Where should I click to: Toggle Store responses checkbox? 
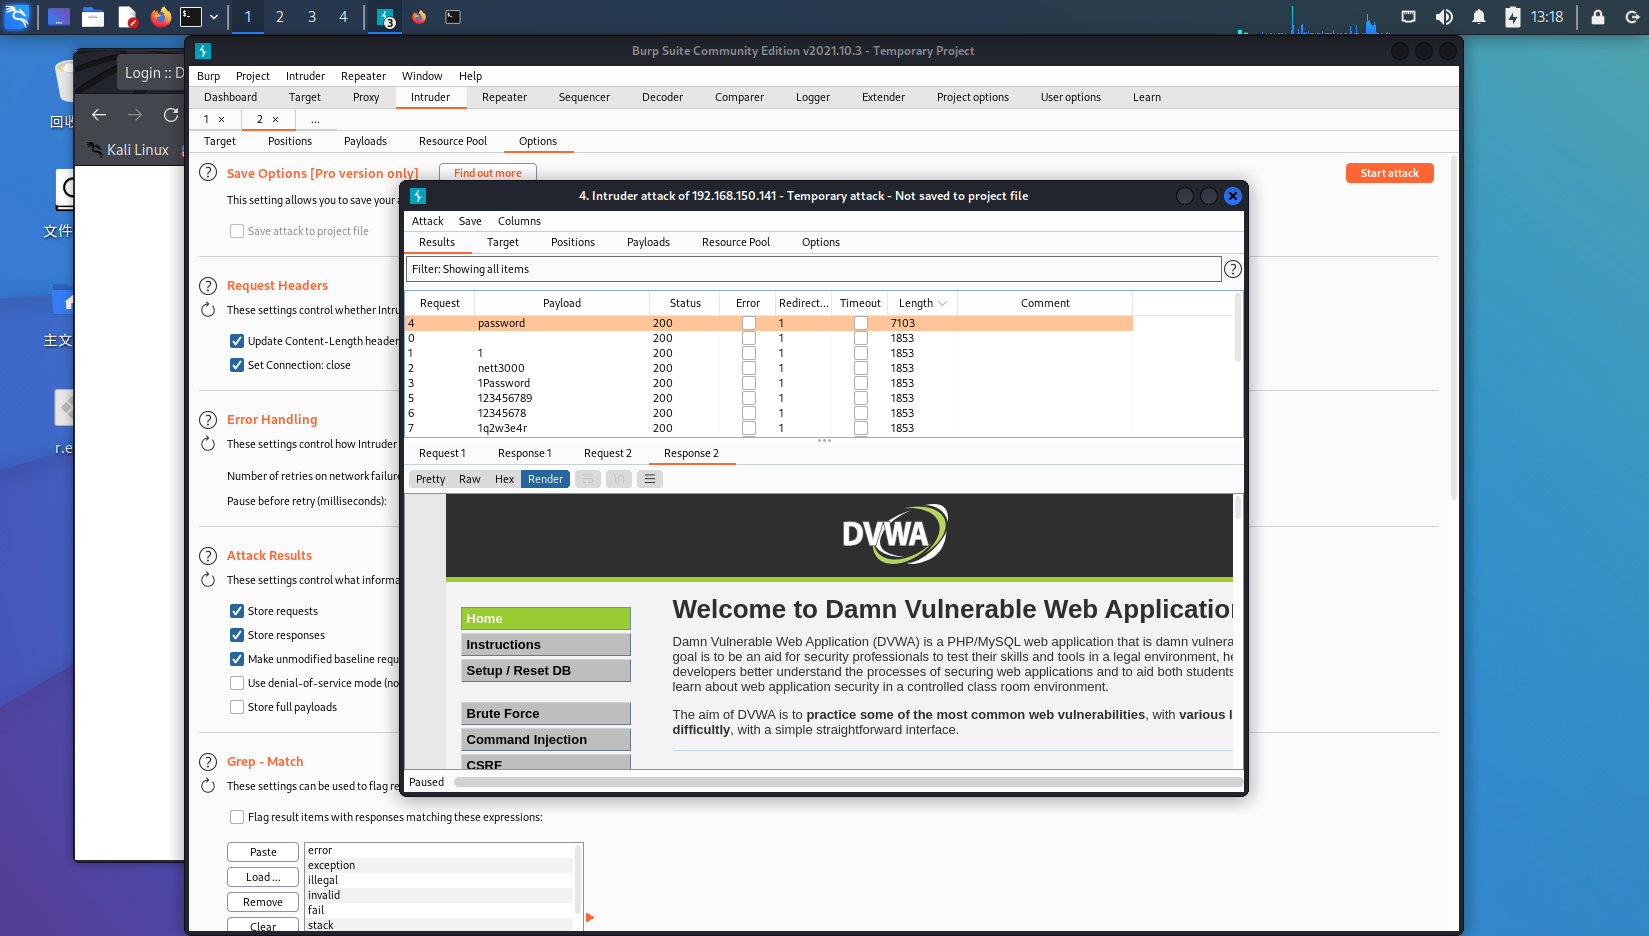coord(237,635)
